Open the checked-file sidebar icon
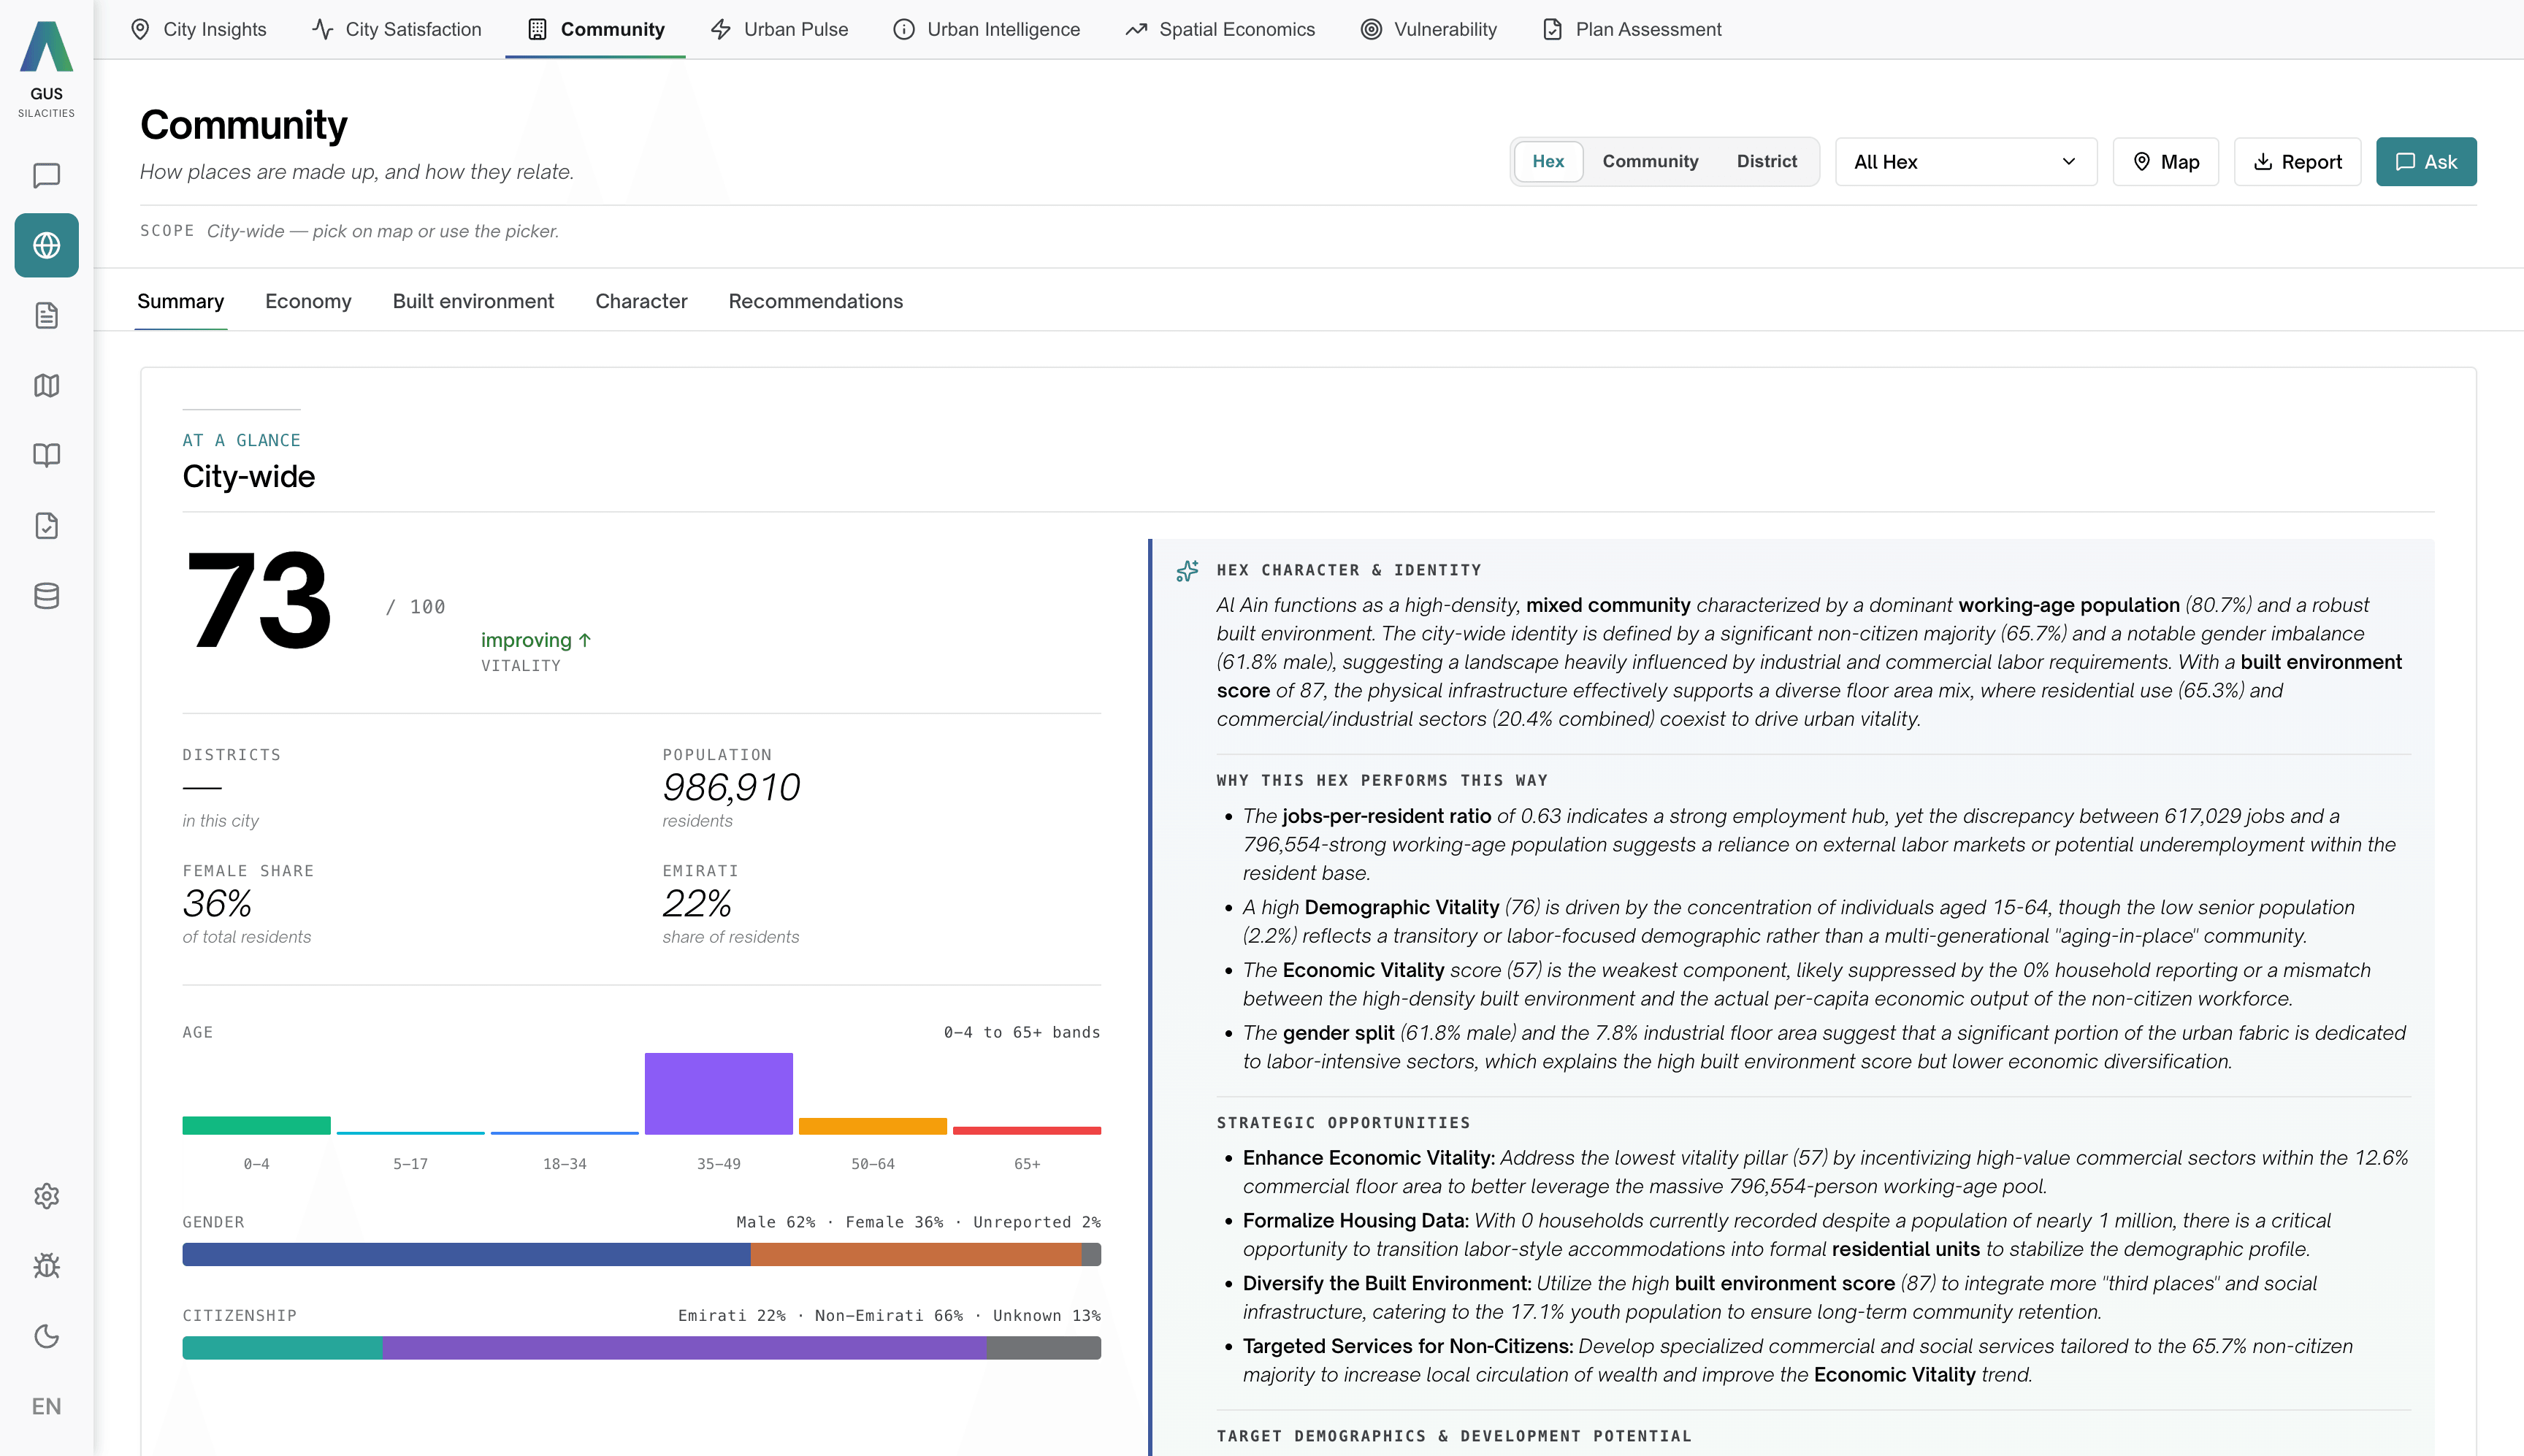This screenshot has width=2524, height=1456. [46, 526]
